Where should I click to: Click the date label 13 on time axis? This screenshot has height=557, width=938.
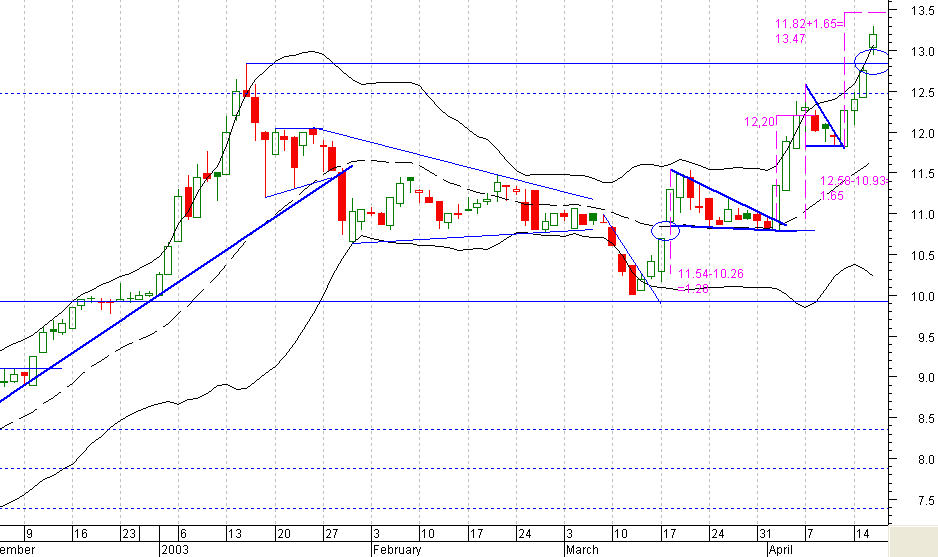[234, 534]
